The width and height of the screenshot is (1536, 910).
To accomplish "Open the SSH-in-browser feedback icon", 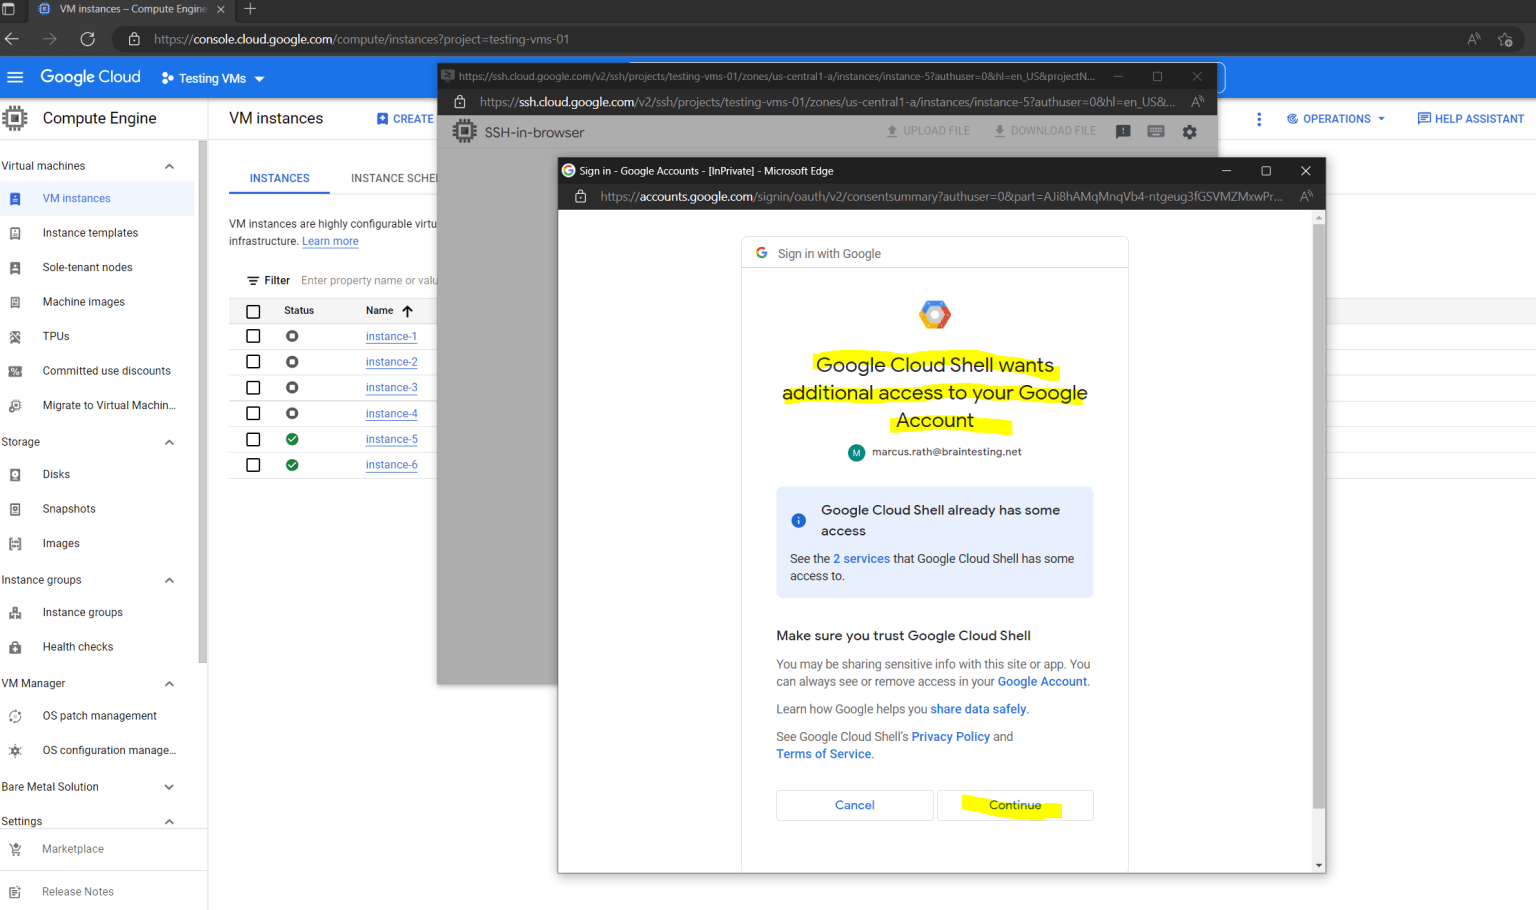I will [x=1121, y=131].
